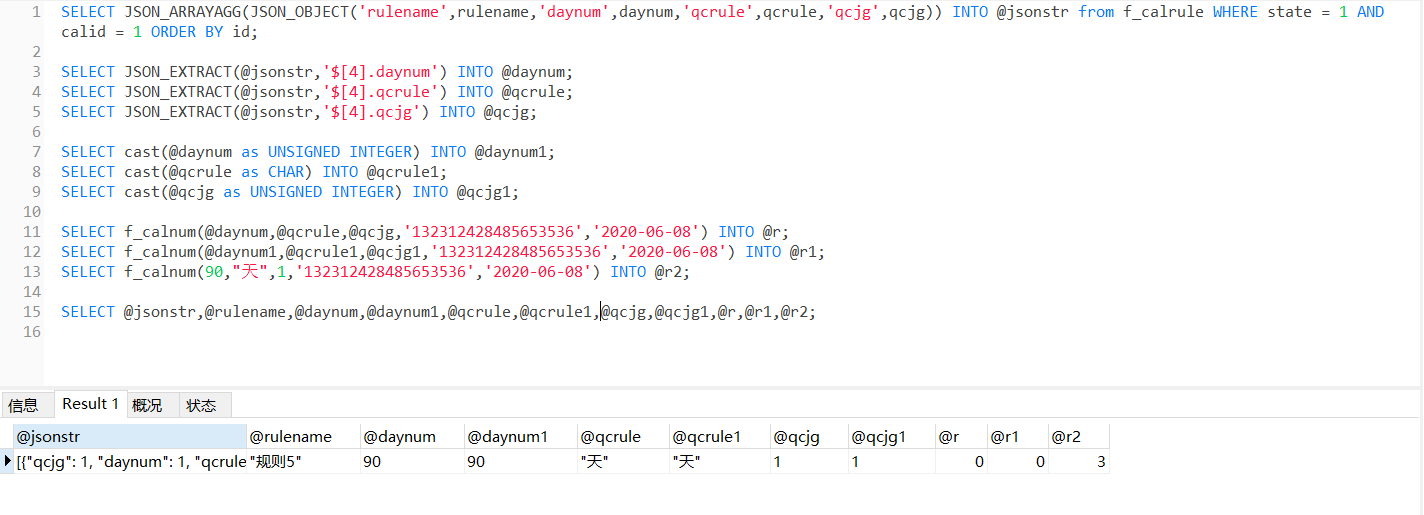Select the 90 cell under @daynum1

521,462
